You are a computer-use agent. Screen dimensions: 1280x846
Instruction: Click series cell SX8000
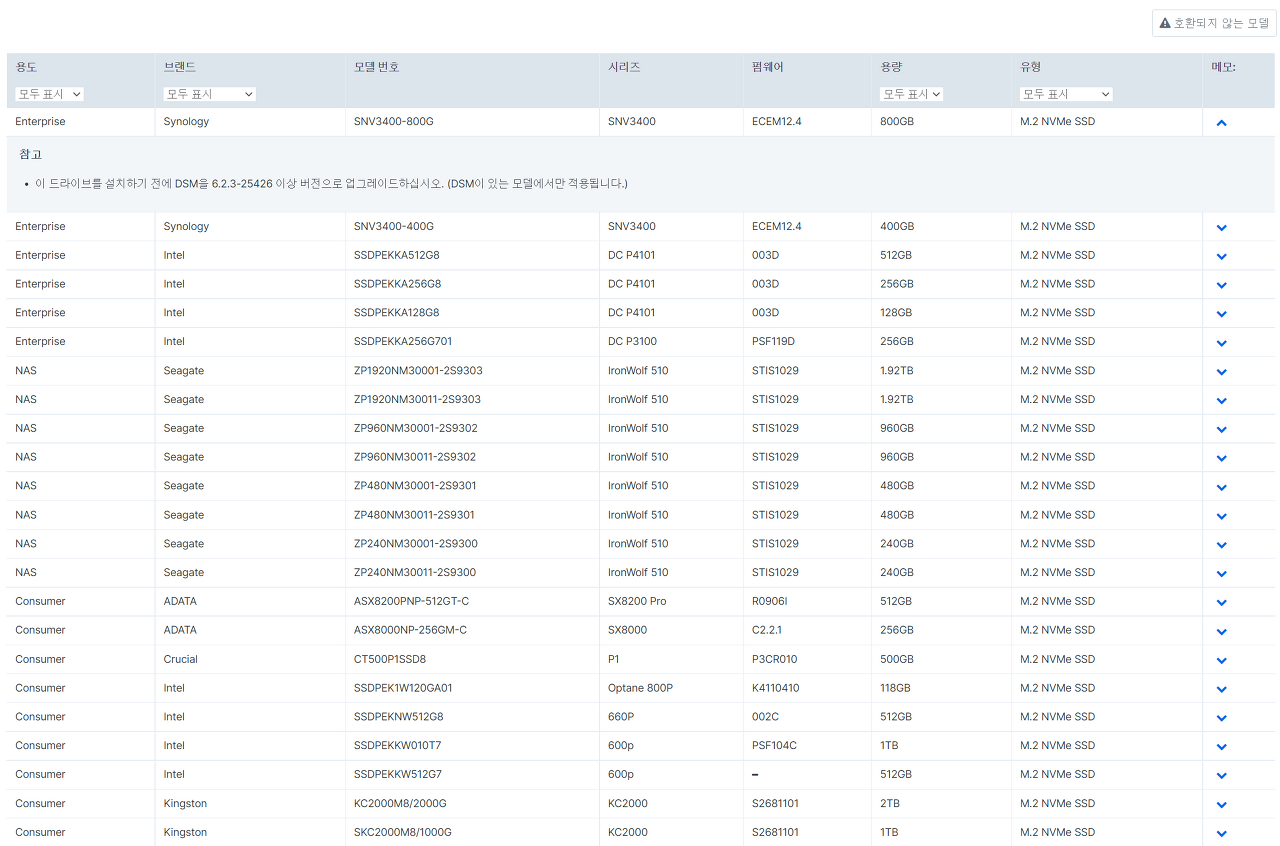pos(627,631)
